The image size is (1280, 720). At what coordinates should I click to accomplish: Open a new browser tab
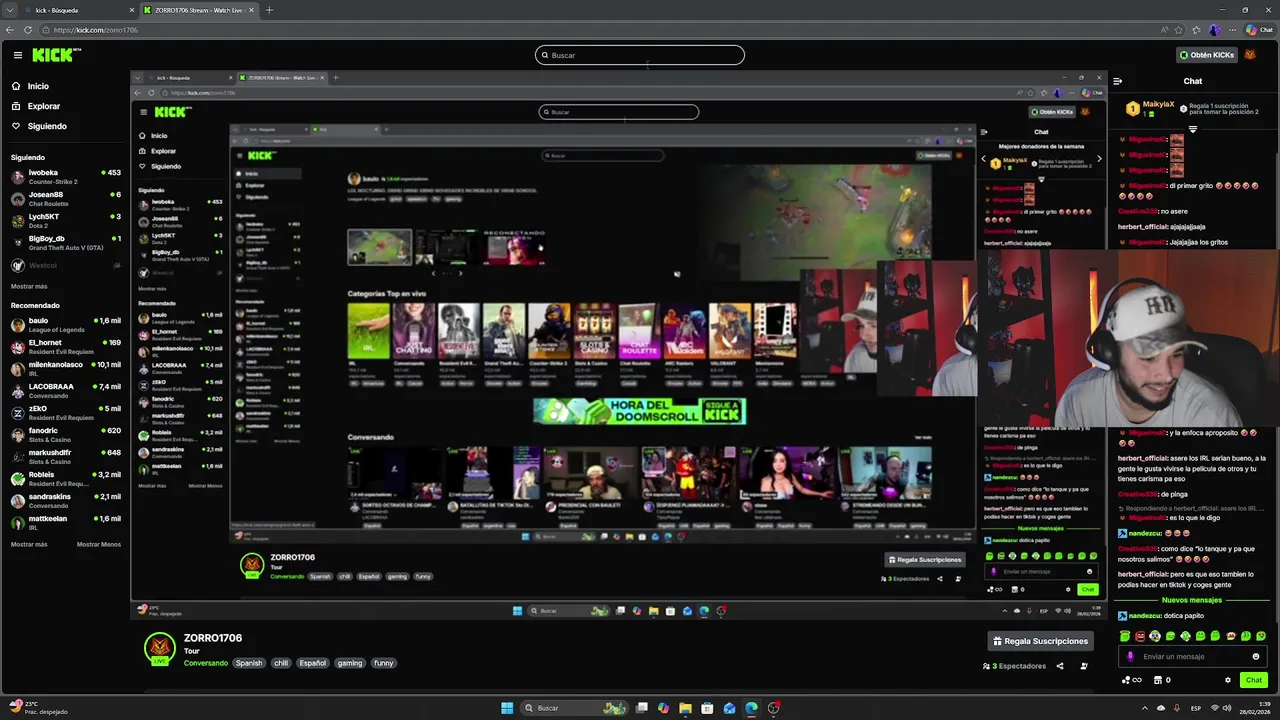click(x=269, y=10)
